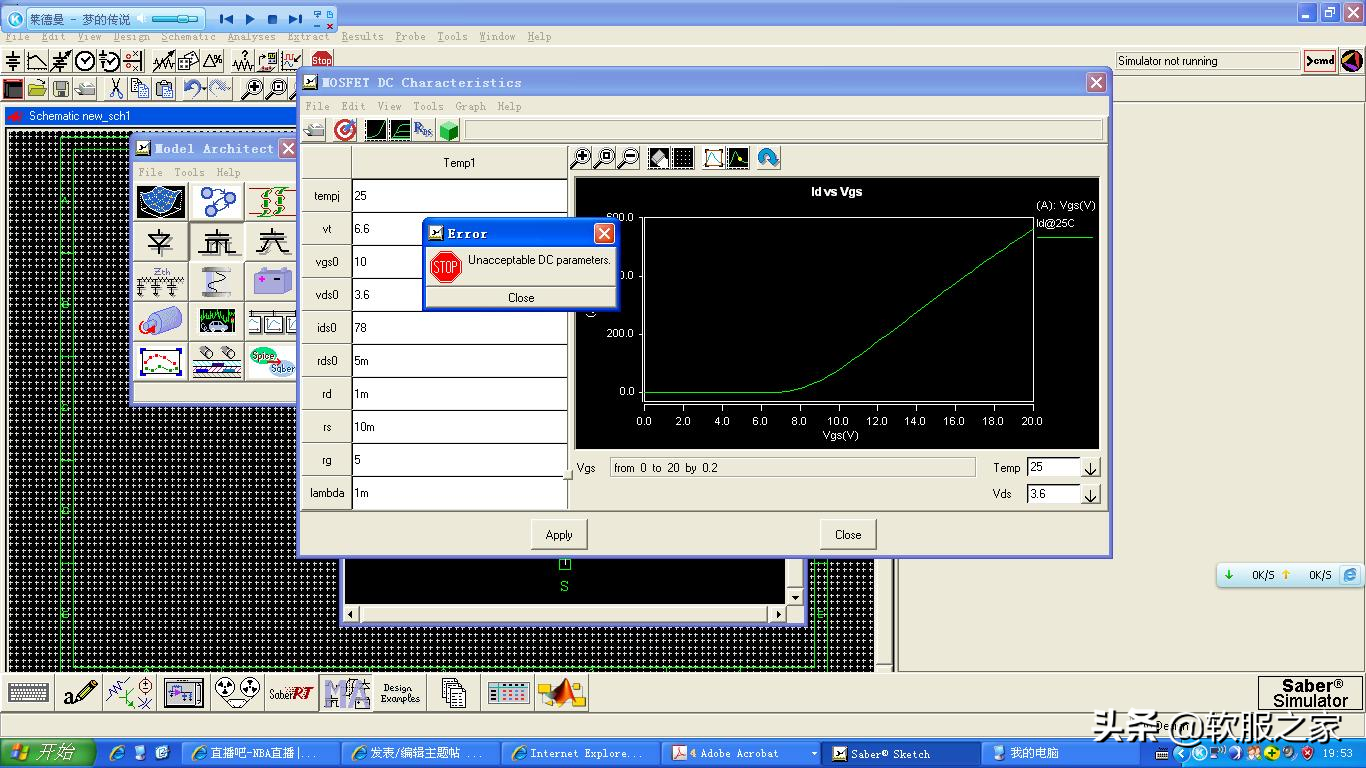Open the Analyses menu in Saber Sketch

click(251, 37)
